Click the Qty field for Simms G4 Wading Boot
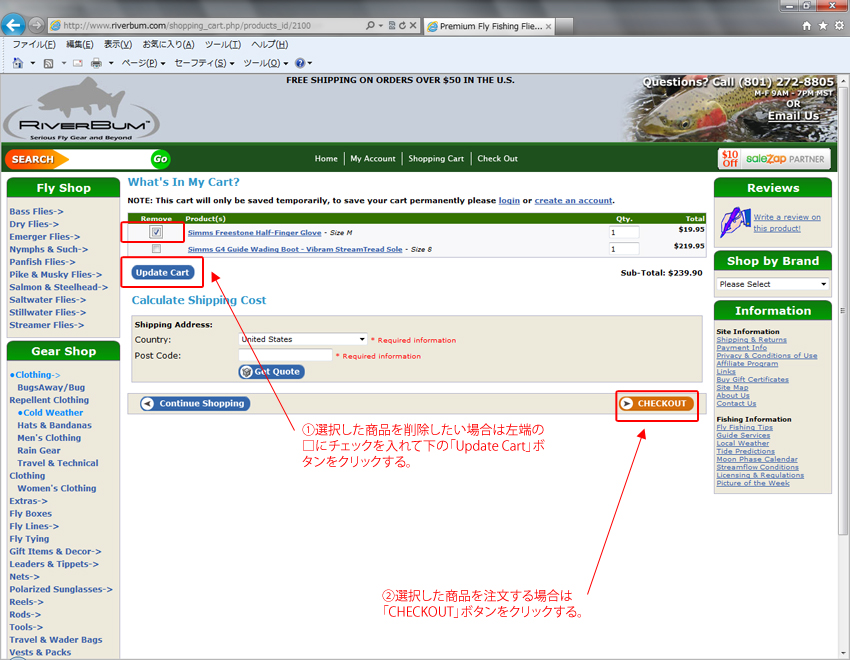 623,249
